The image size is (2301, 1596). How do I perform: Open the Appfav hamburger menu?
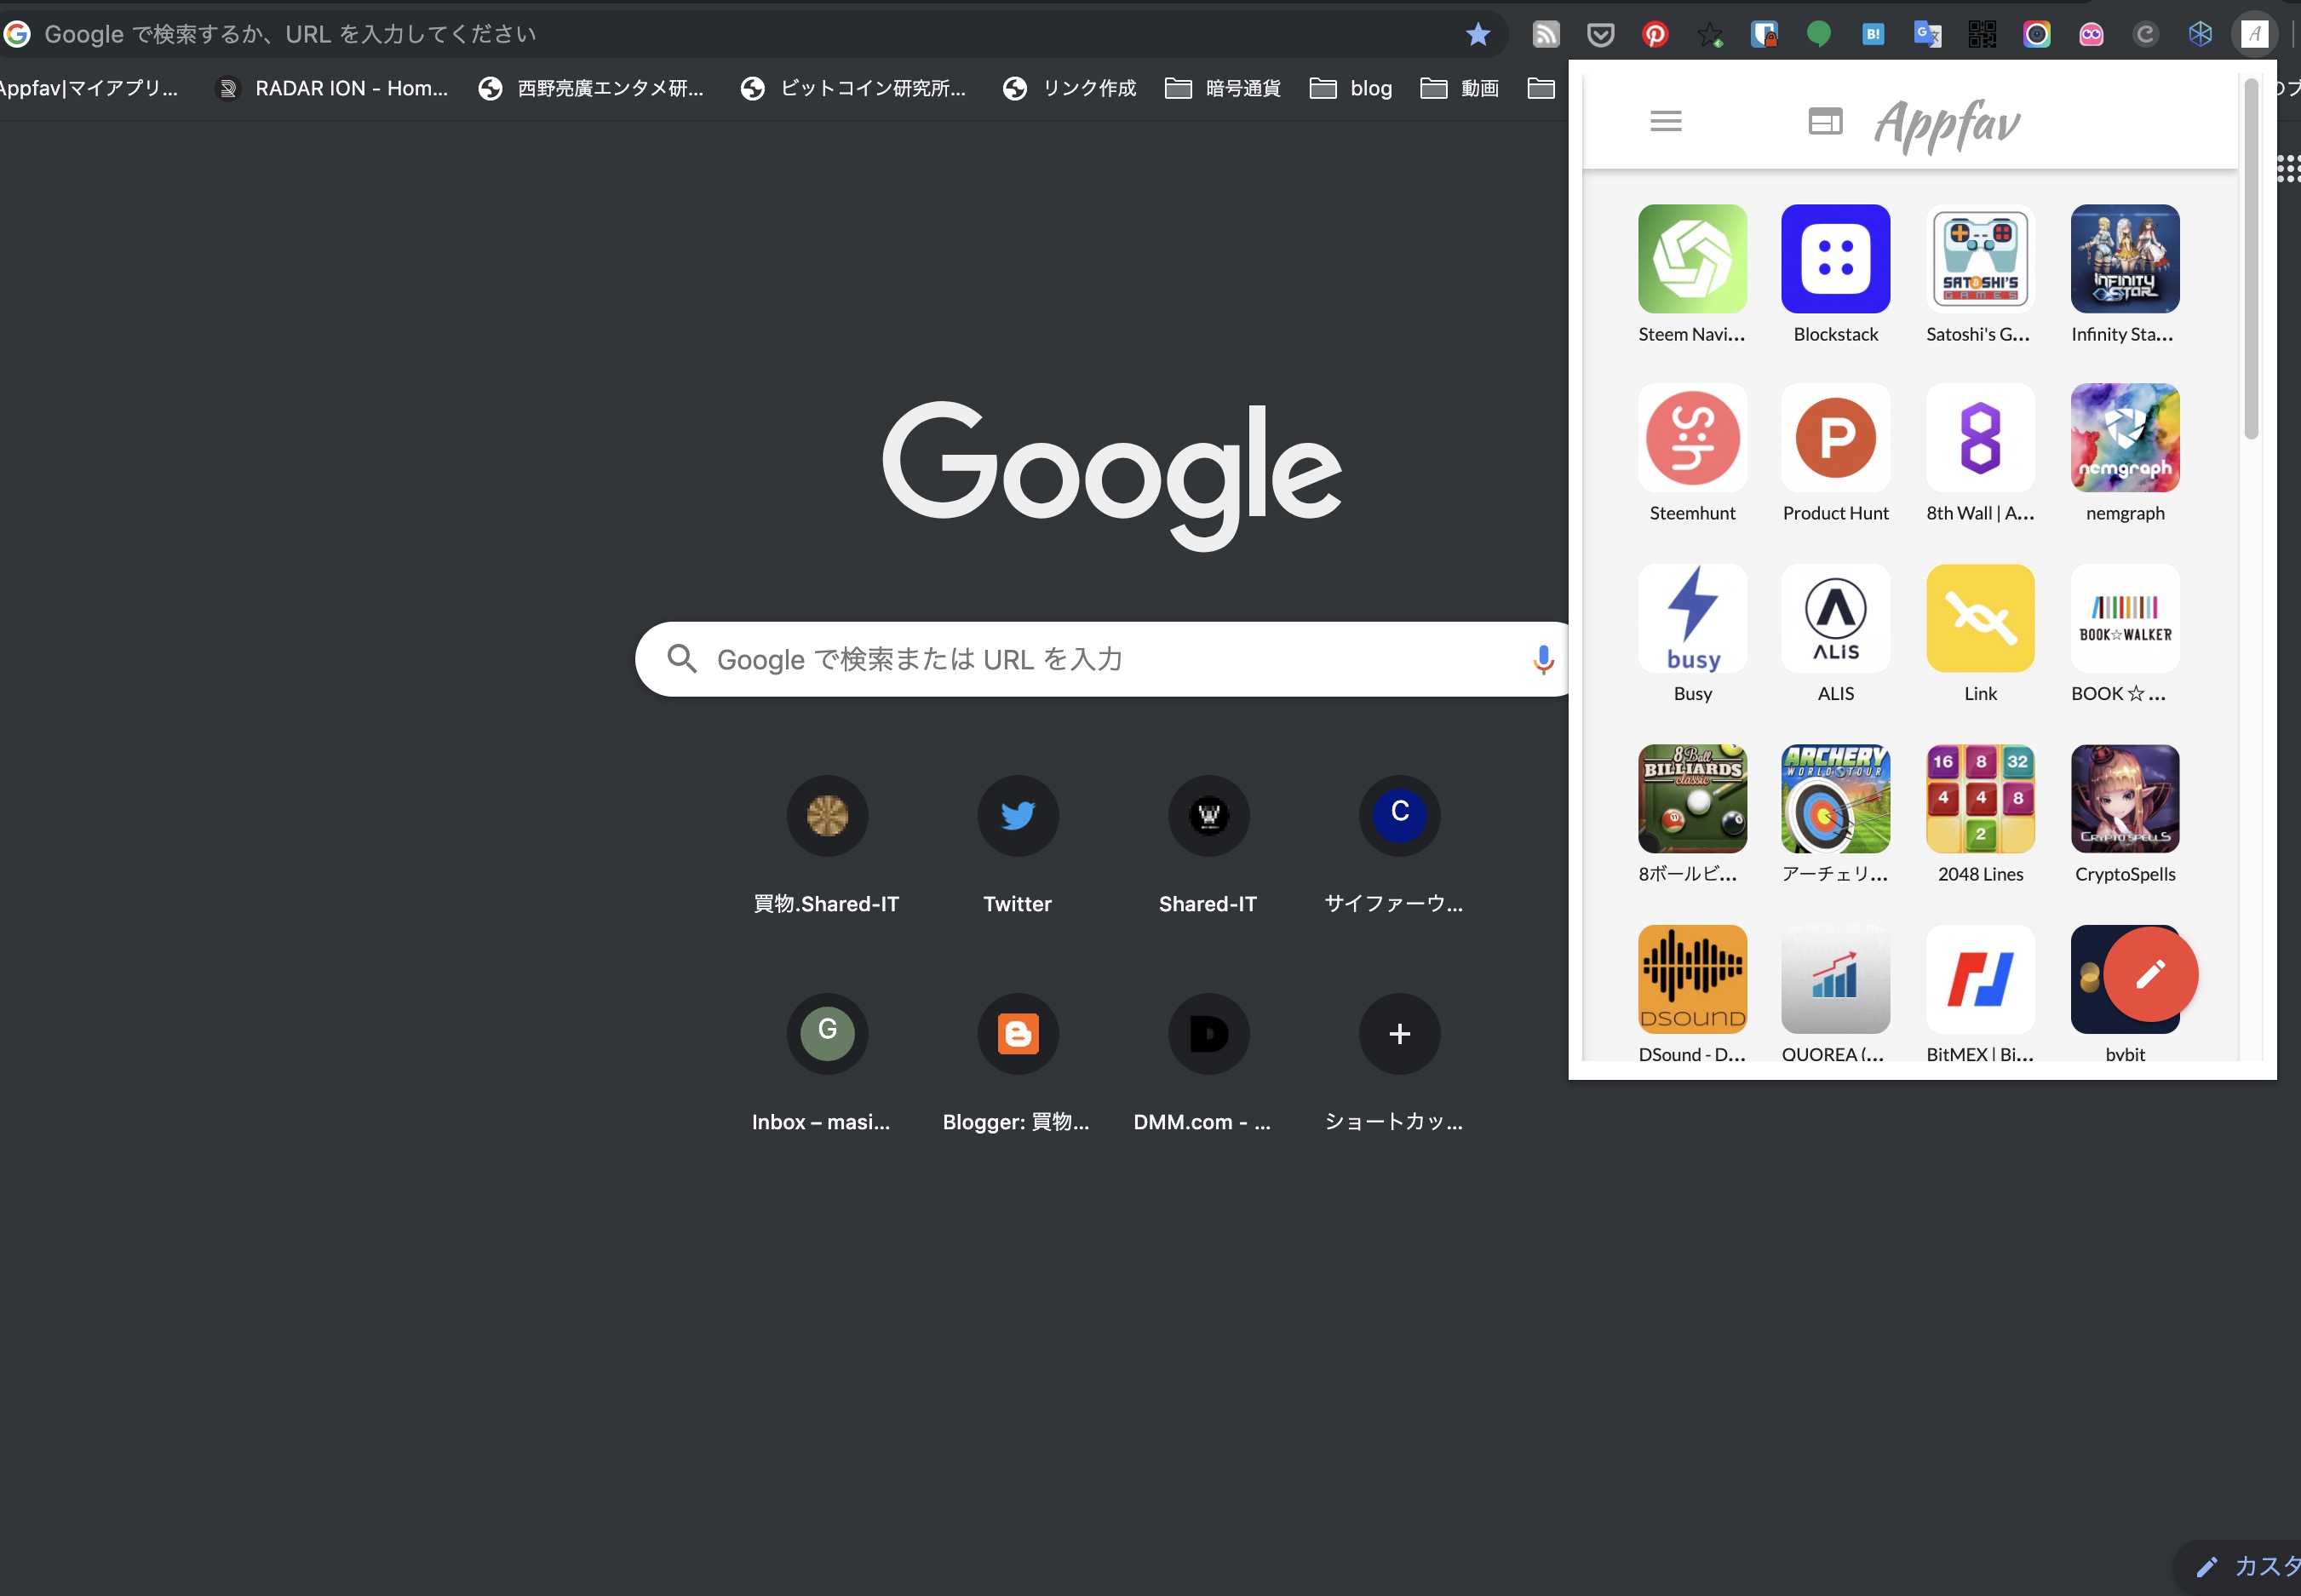coord(1665,121)
